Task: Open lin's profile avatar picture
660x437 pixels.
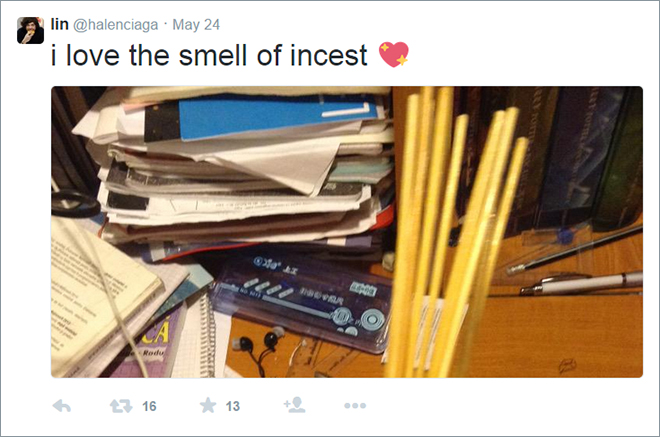Action: [30, 30]
